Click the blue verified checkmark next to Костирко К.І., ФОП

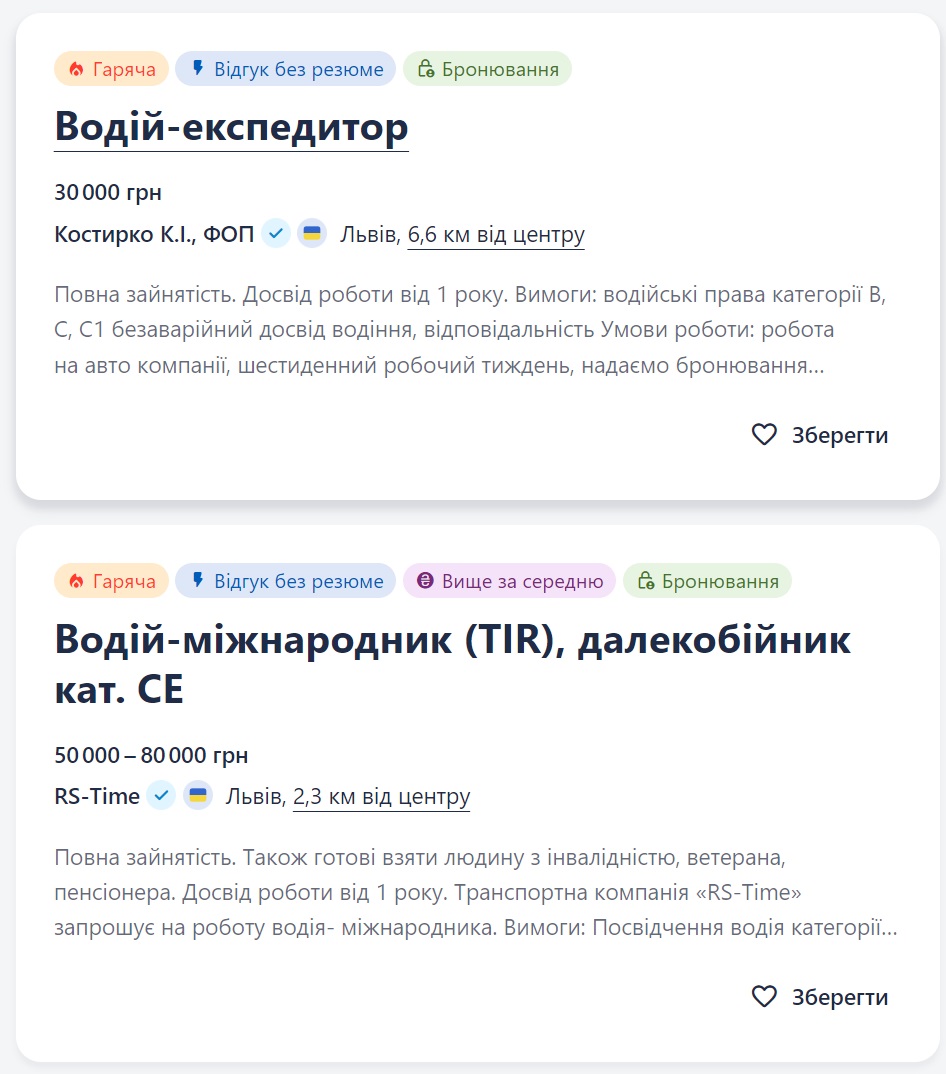point(276,233)
